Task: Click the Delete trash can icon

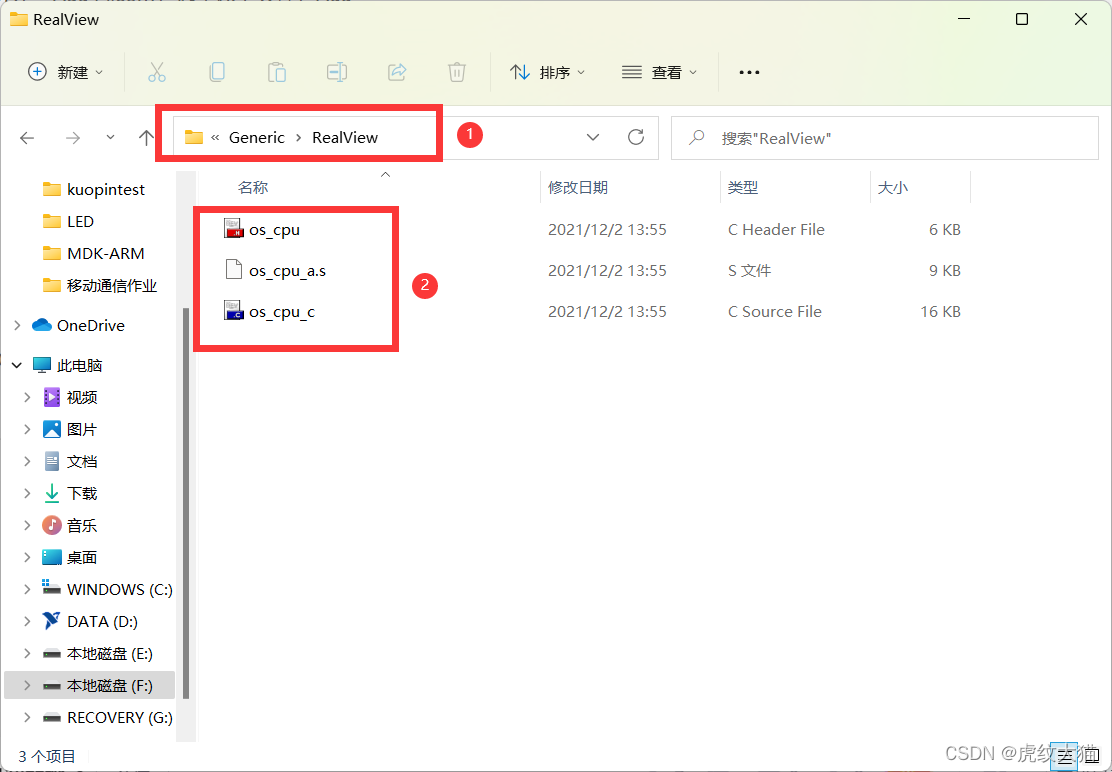Action: coord(457,72)
